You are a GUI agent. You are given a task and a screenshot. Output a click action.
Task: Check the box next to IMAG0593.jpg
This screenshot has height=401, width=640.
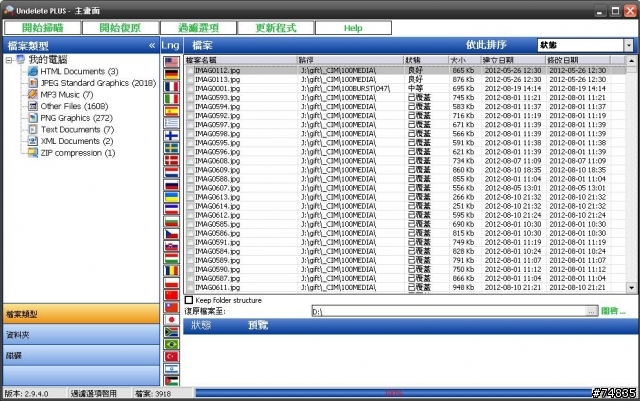(x=190, y=97)
